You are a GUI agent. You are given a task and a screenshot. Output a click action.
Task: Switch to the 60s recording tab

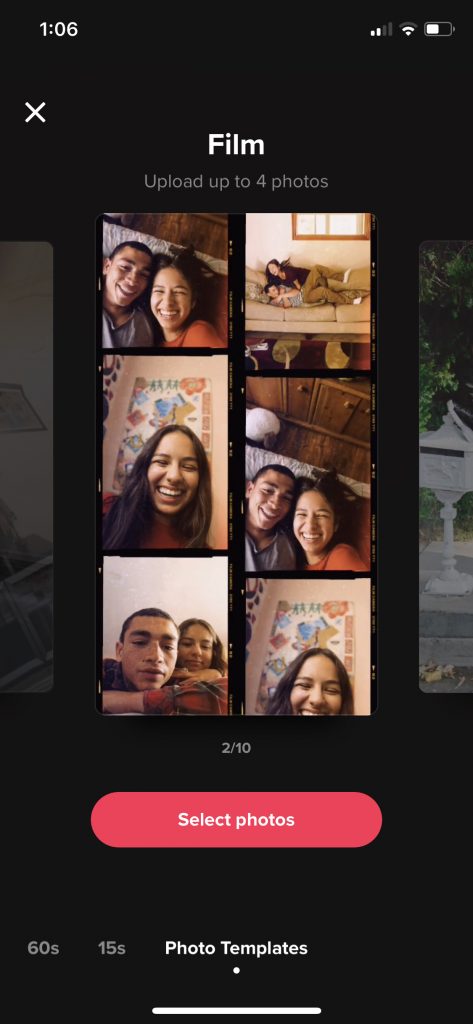tap(43, 948)
